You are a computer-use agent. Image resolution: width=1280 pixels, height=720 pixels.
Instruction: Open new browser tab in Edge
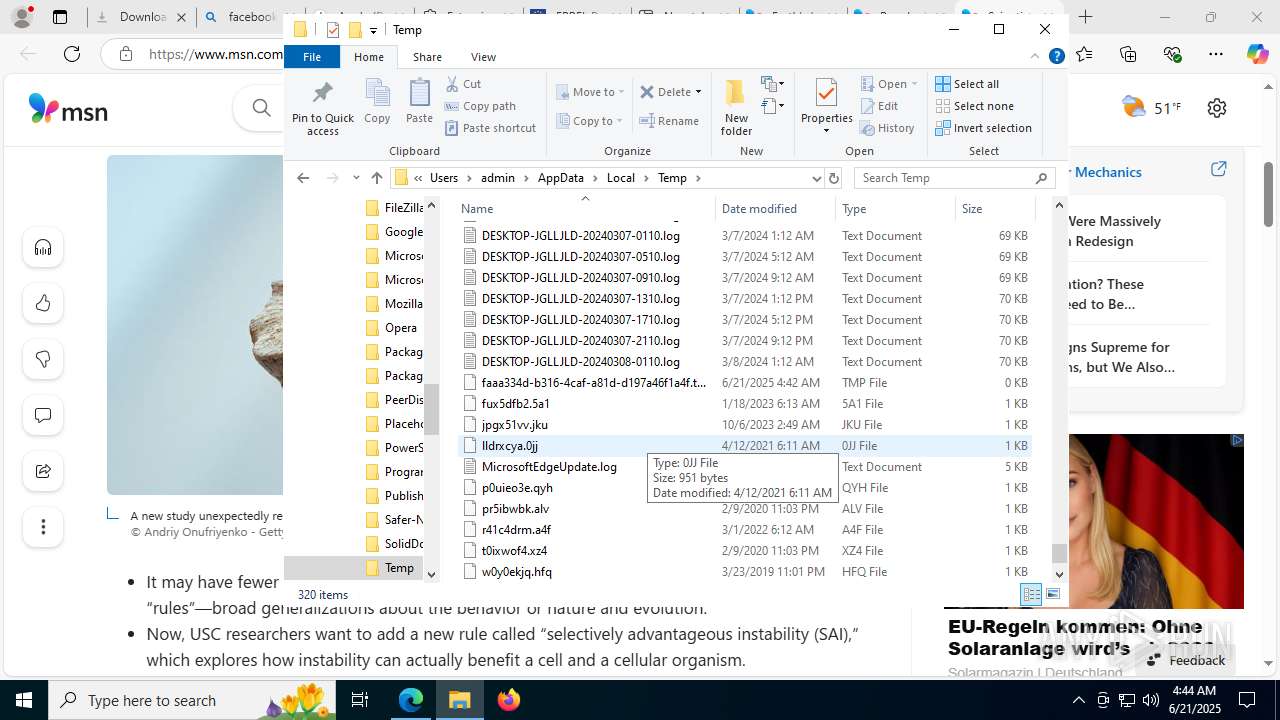click(x=1086, y=17)
